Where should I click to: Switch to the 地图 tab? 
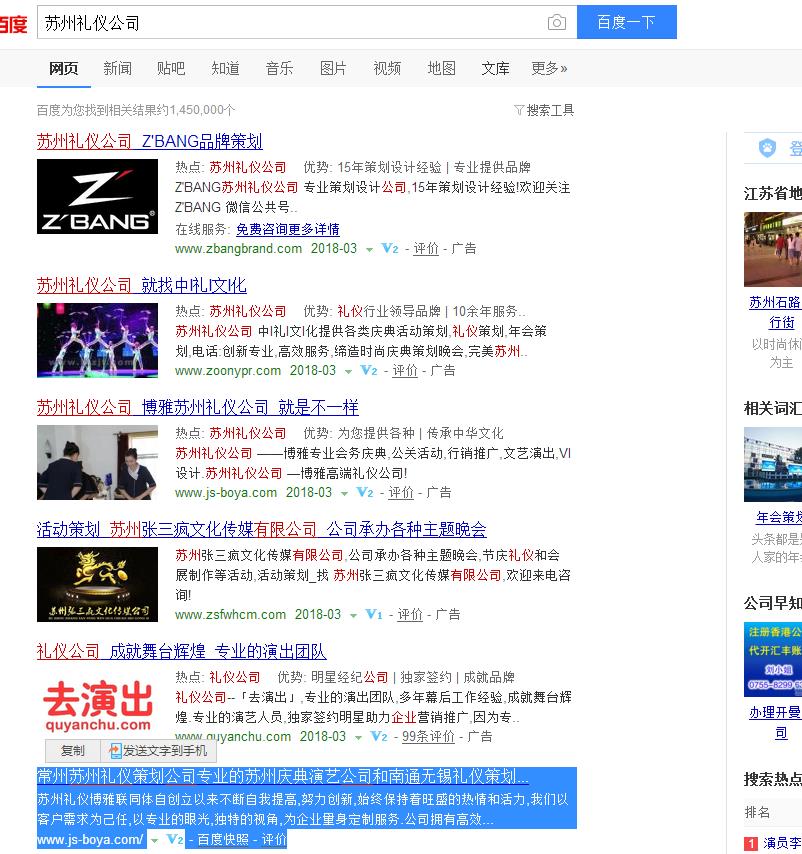pyautogui.click(x=442, y=68)
